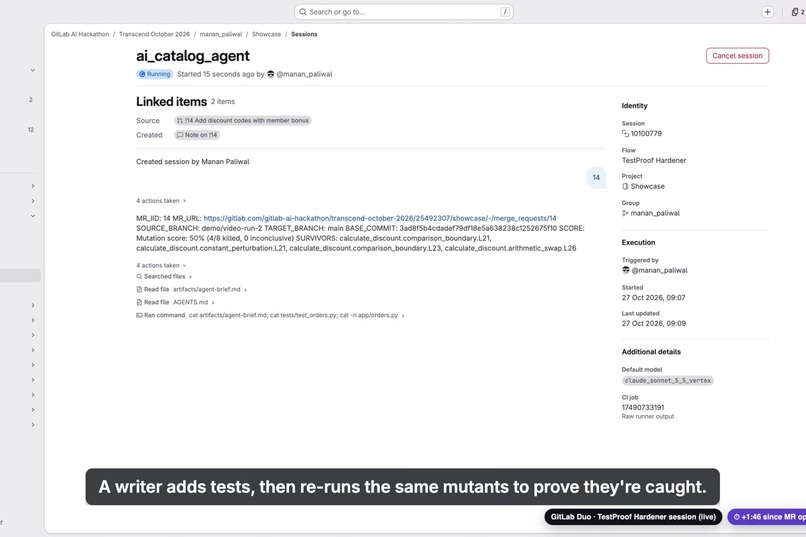Click Started date 27 Oct 2026, 09:07
This screenshot has height=537, width=806.
pyautogui.click(x=653, y=298)
